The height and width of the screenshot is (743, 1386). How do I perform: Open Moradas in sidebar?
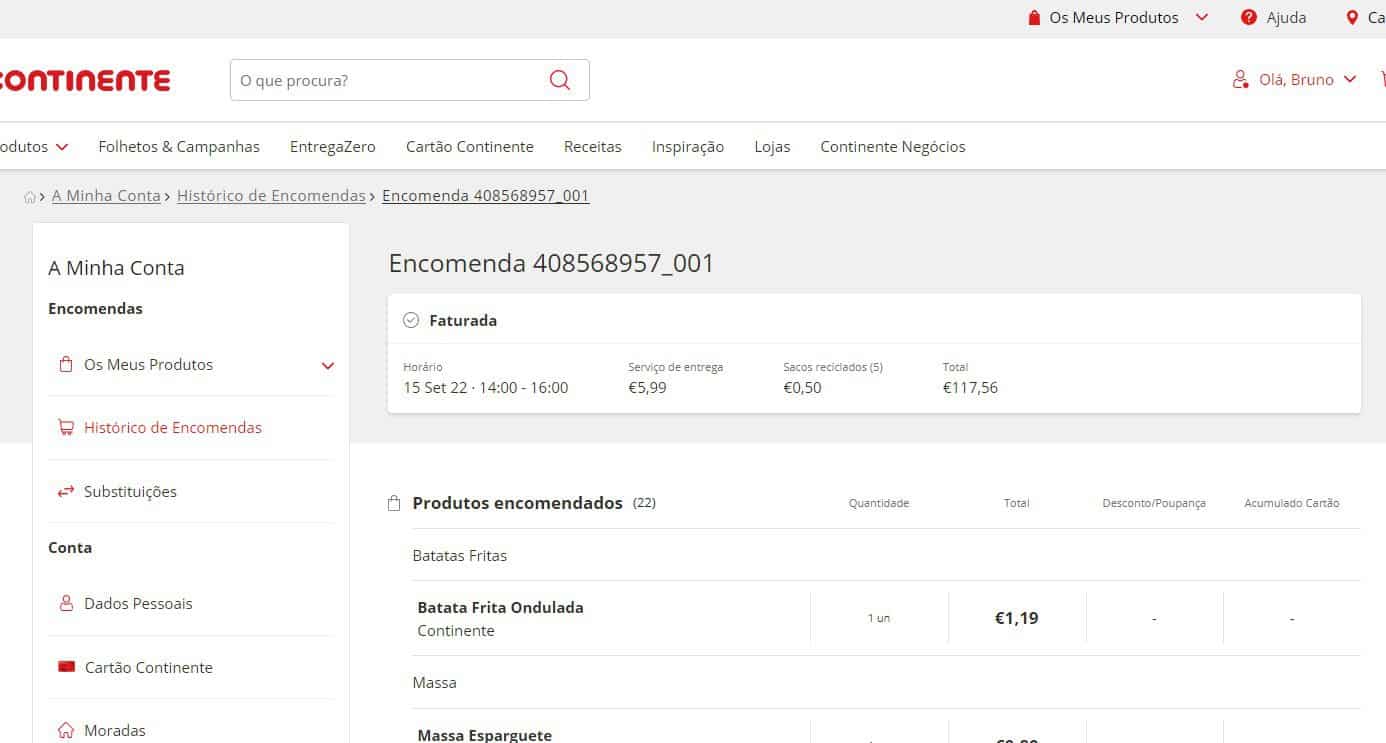coord(115,731)
